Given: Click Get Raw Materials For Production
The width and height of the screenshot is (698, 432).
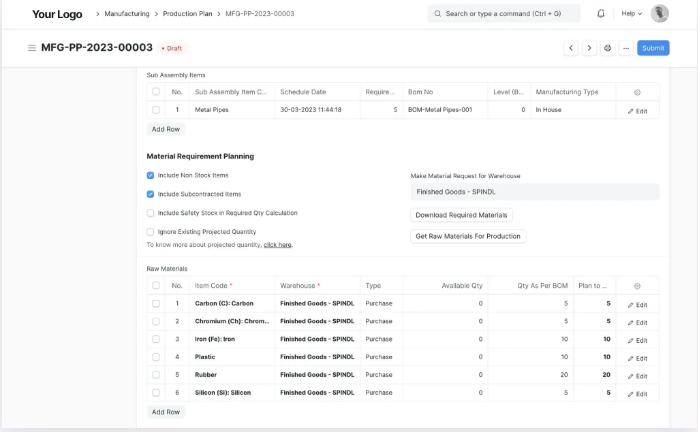Looking at the screenshot, I should click(x=468, y=236).
